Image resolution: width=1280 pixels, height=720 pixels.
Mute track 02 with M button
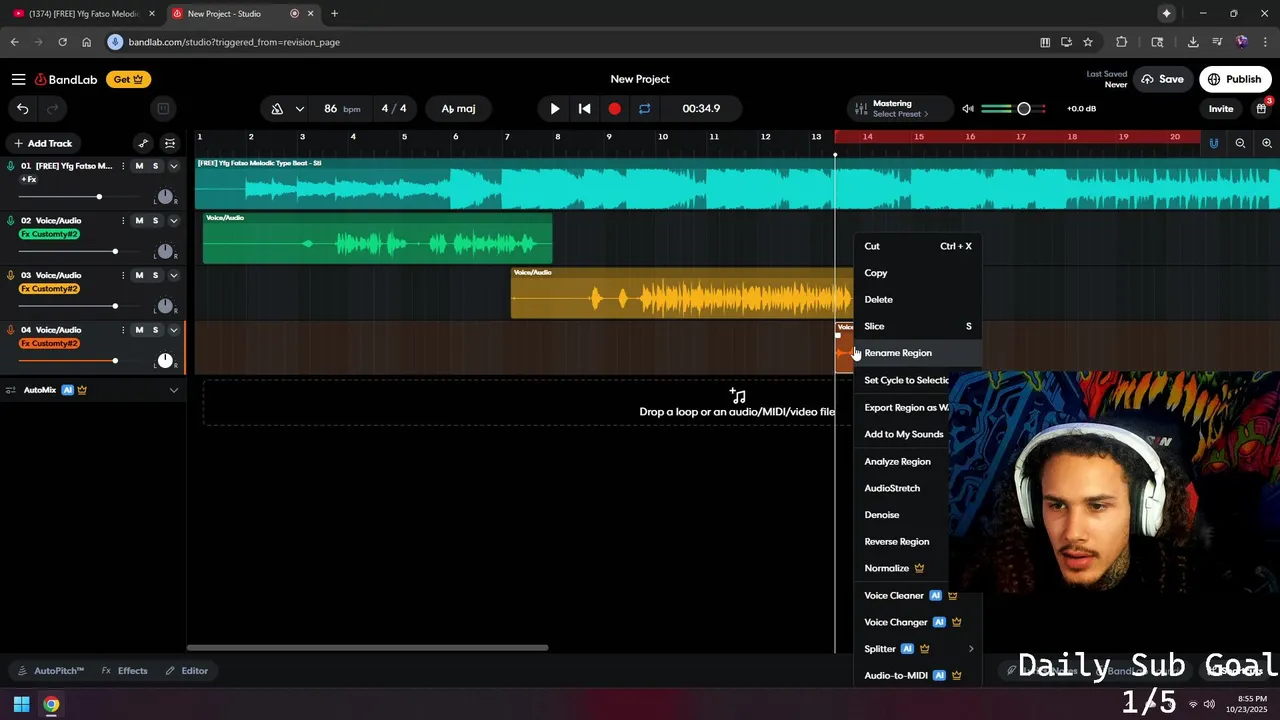139,221
